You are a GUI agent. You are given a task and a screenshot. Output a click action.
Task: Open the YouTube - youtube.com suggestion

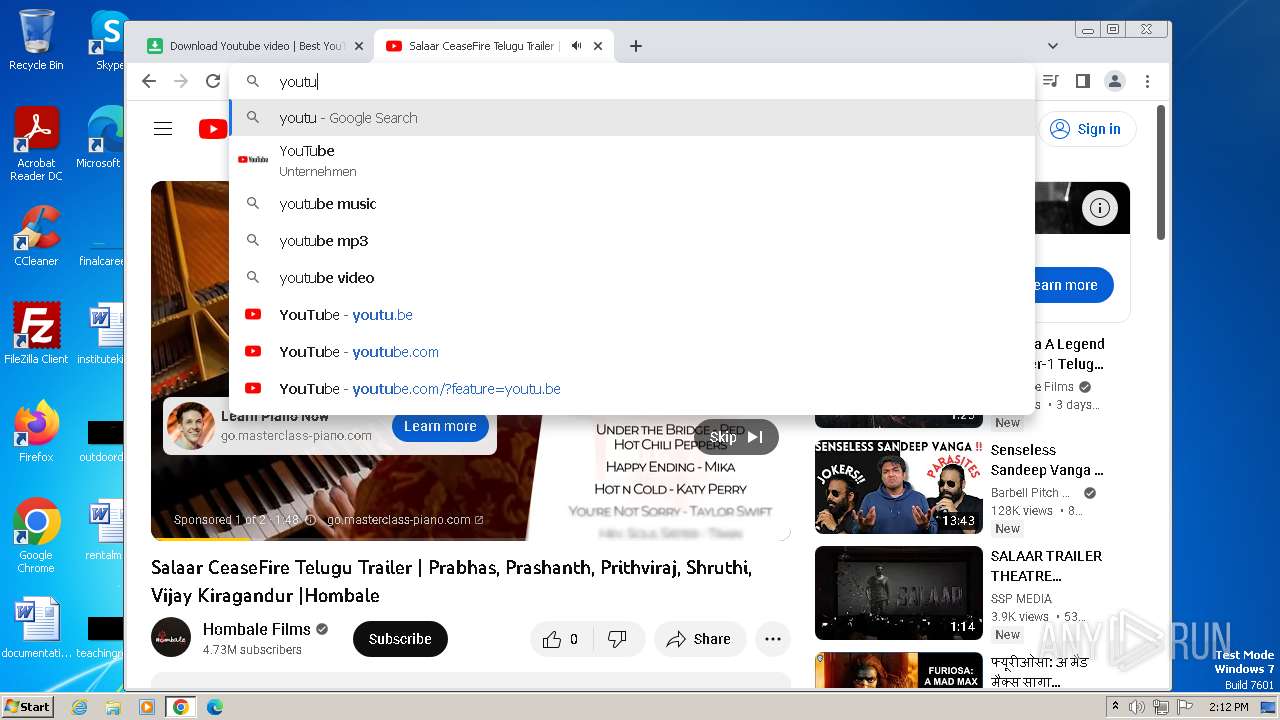tap(632, 352)
